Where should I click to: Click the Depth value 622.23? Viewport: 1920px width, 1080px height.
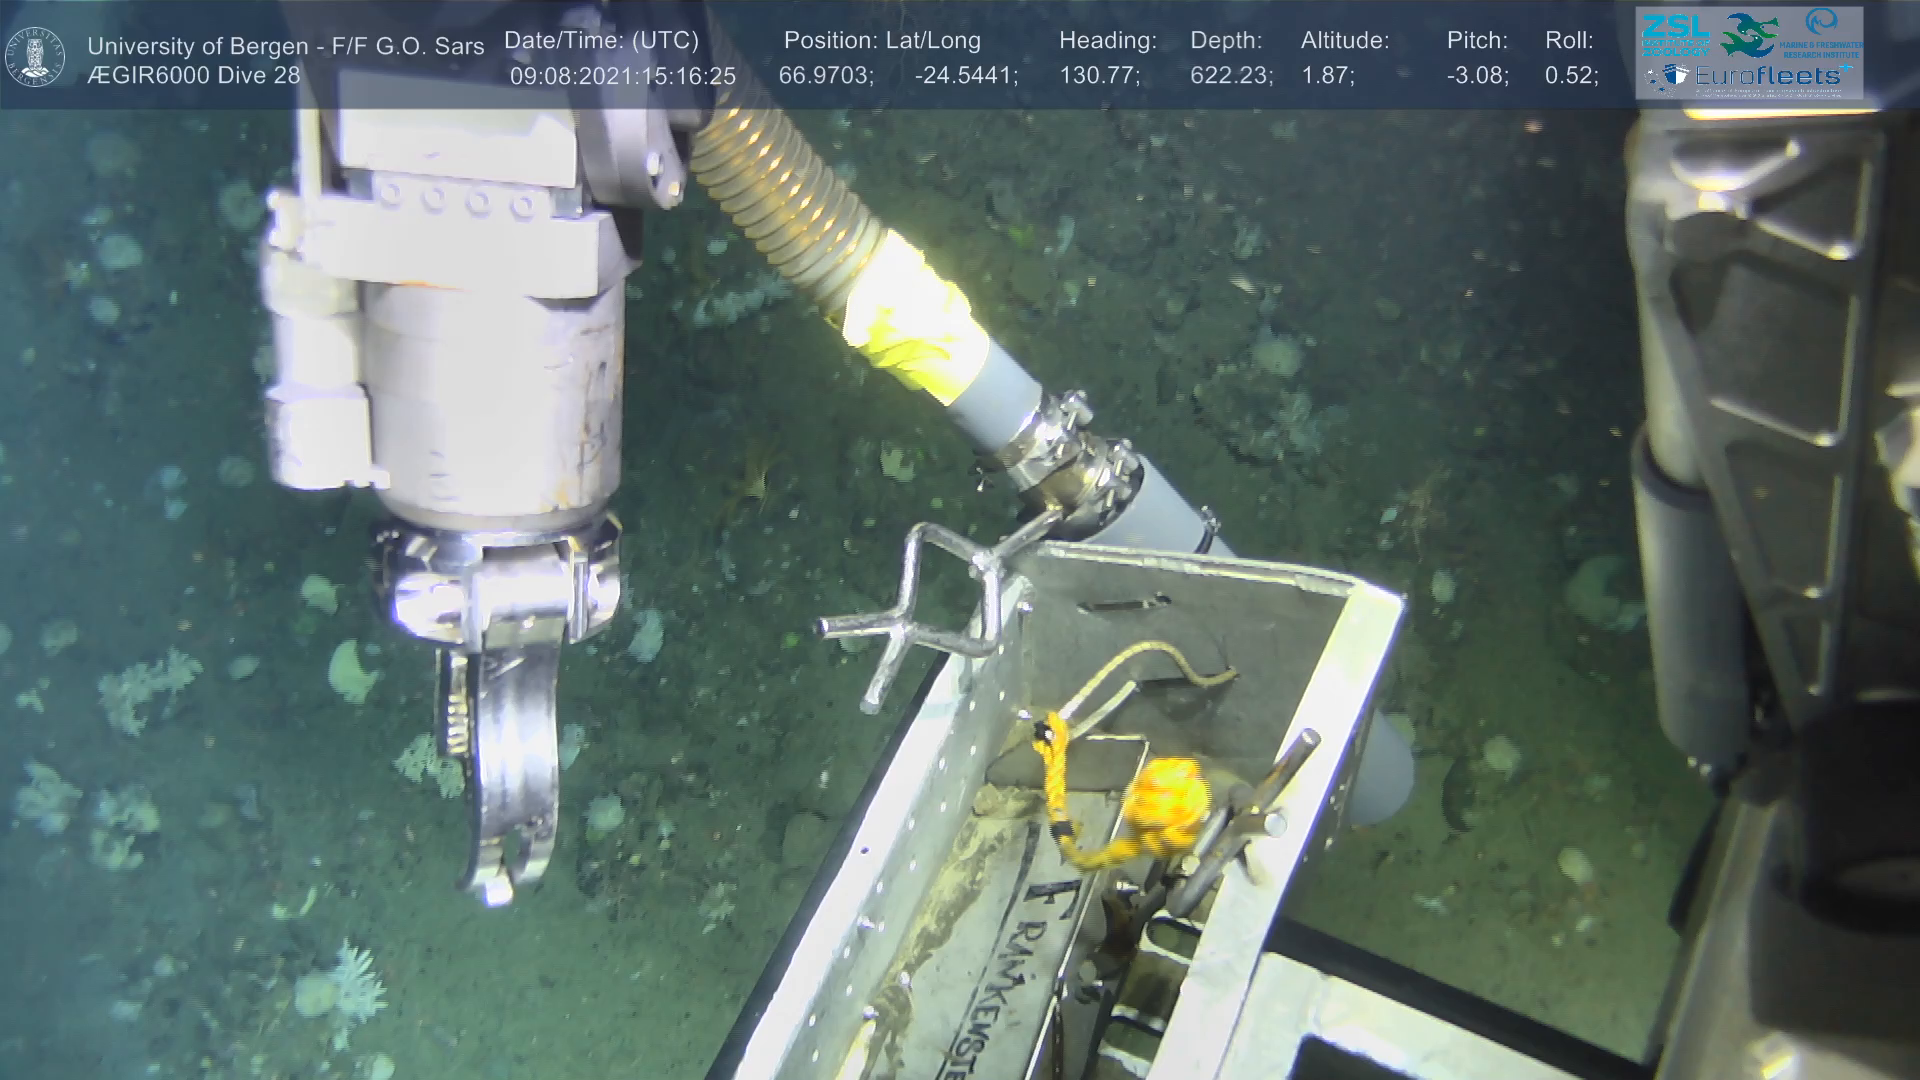1230,76
